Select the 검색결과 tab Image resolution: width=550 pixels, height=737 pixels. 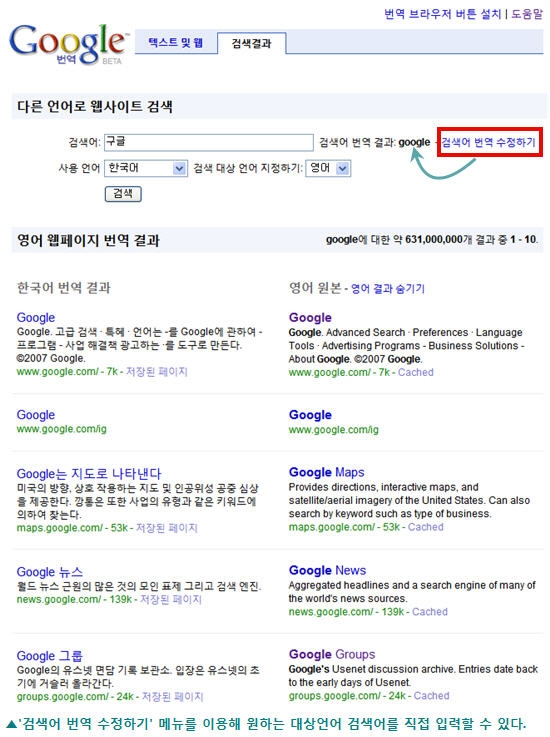(251, 44)
